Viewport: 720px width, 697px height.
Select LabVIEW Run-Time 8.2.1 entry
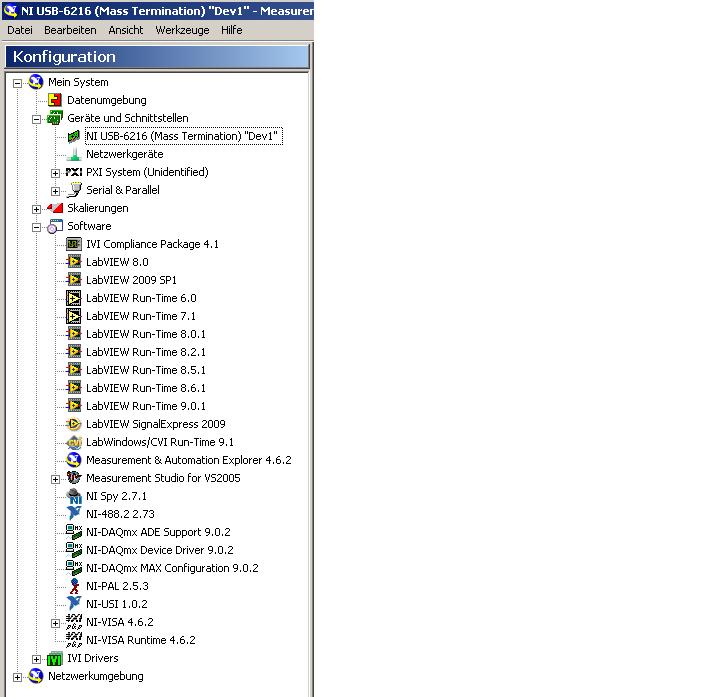(x=146, y=352)
